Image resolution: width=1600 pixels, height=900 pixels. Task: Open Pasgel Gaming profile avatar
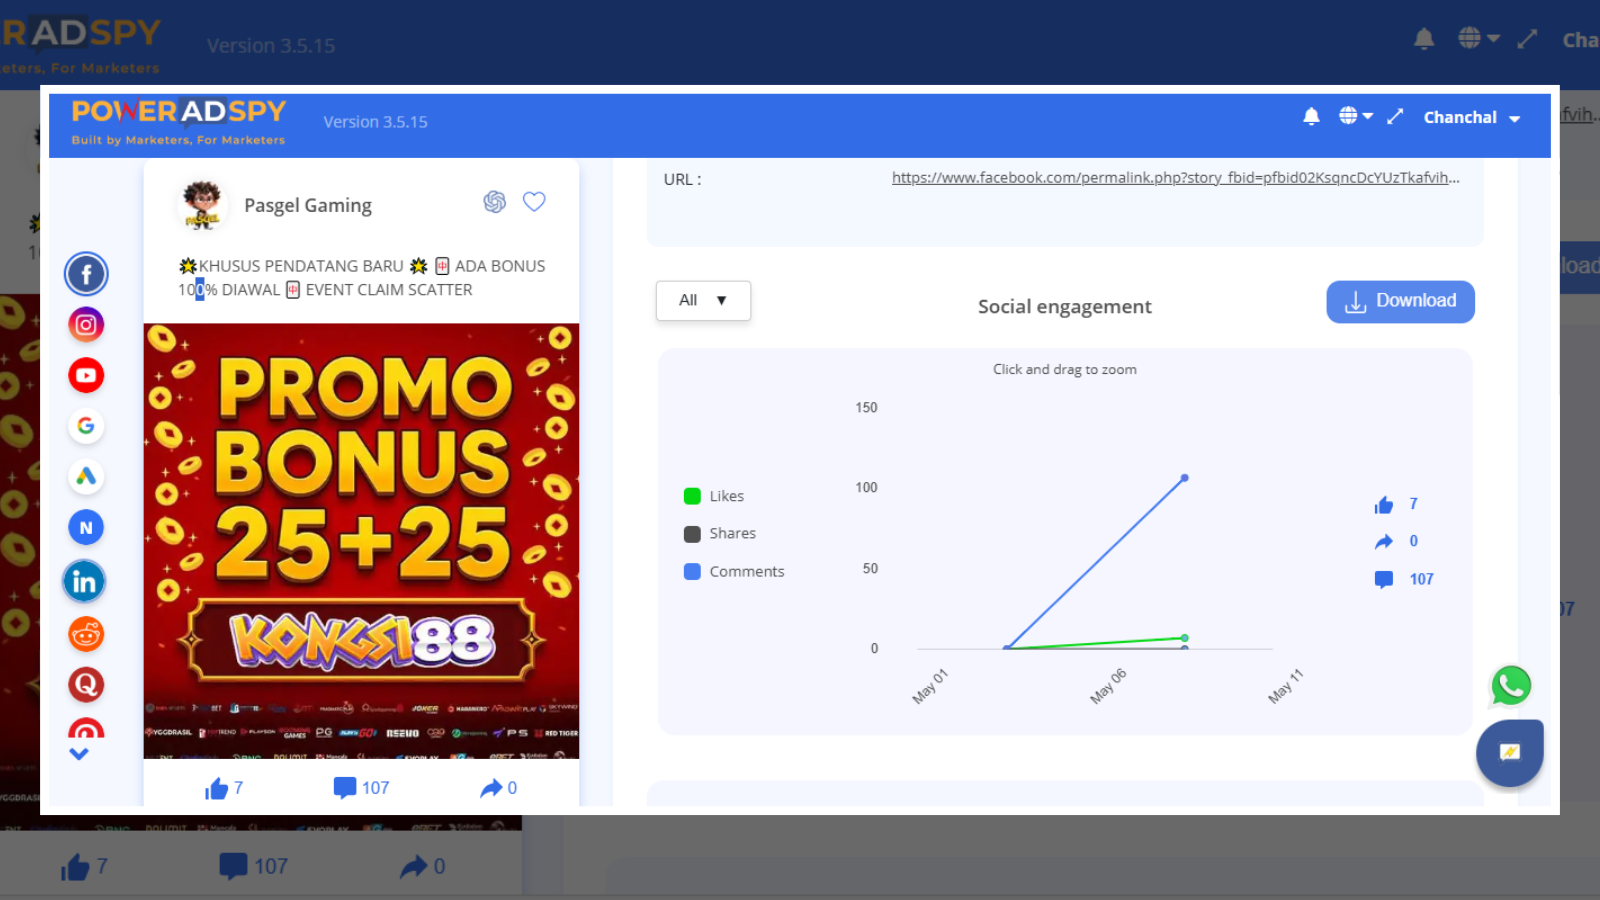(202, 205)
